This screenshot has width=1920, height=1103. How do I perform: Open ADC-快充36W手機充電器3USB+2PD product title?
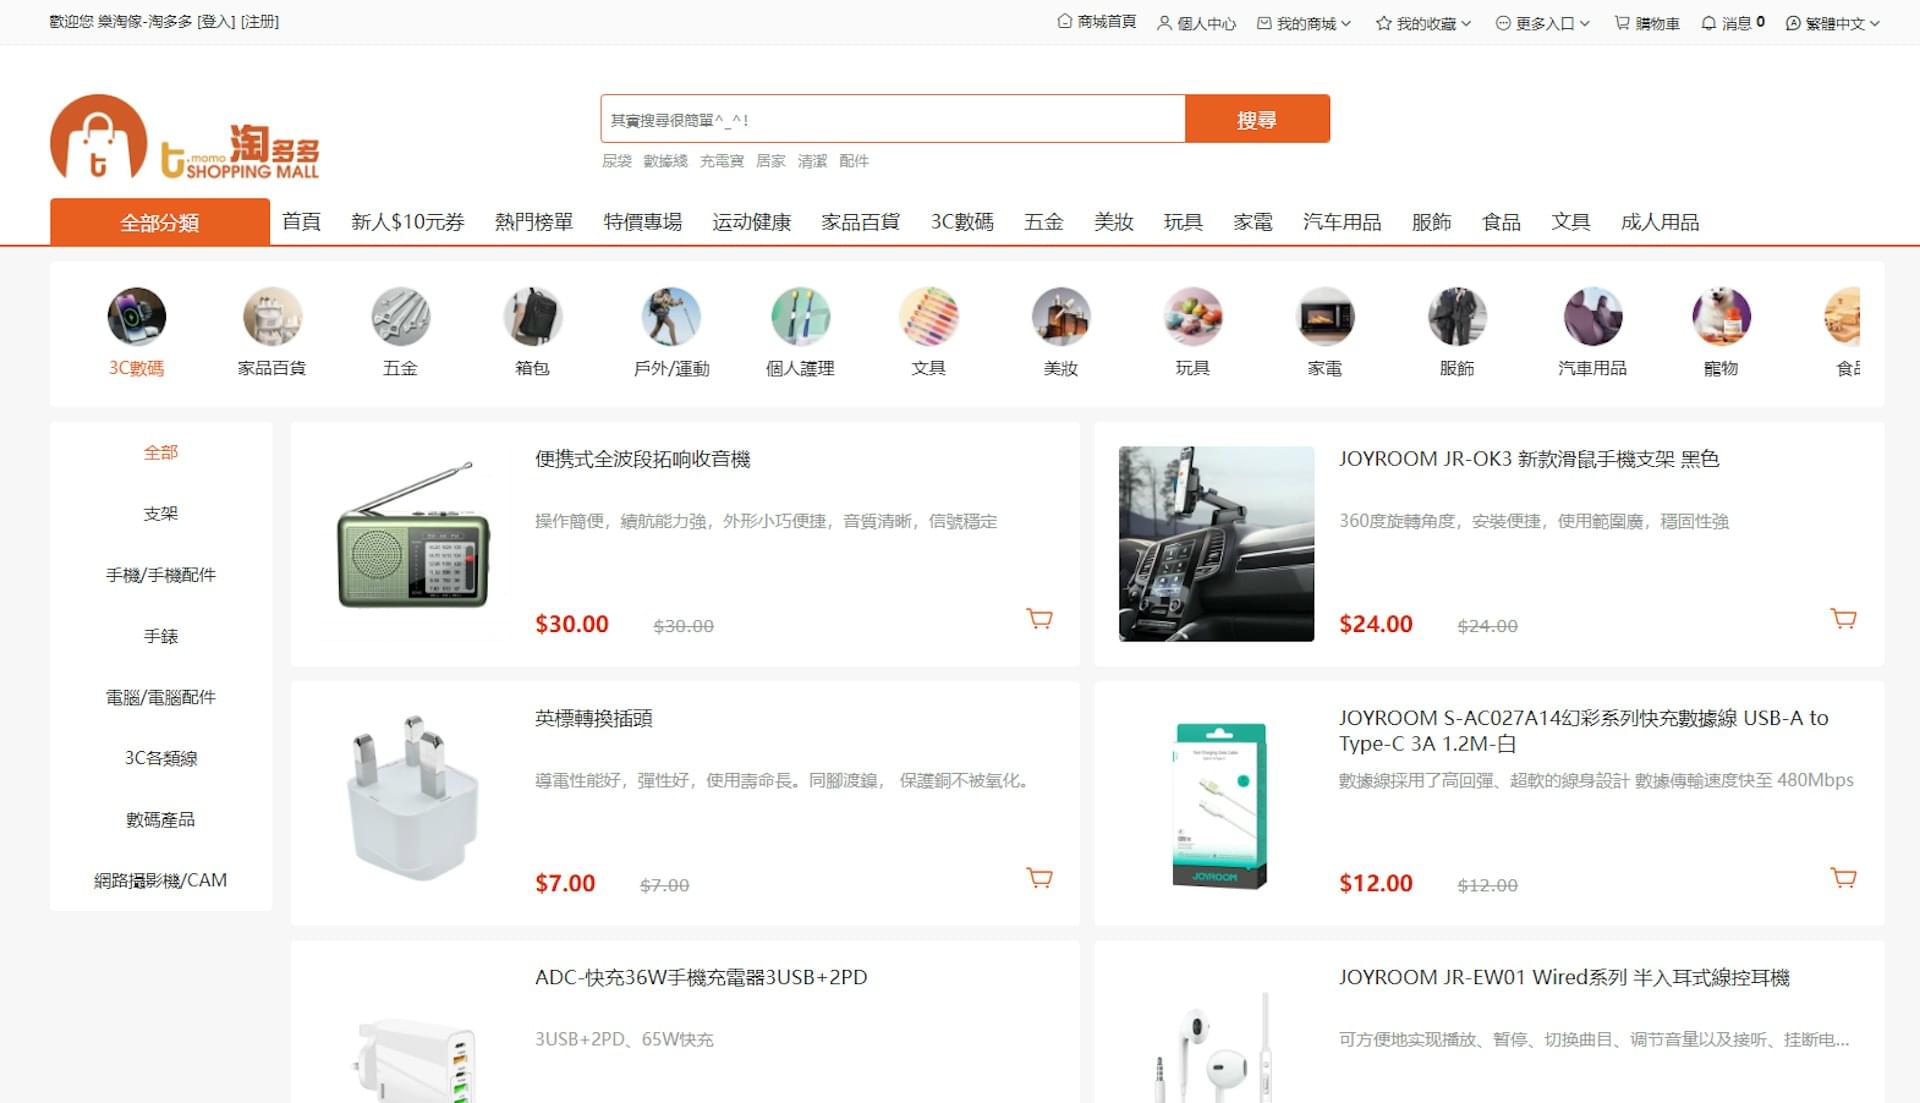(701, 978)
